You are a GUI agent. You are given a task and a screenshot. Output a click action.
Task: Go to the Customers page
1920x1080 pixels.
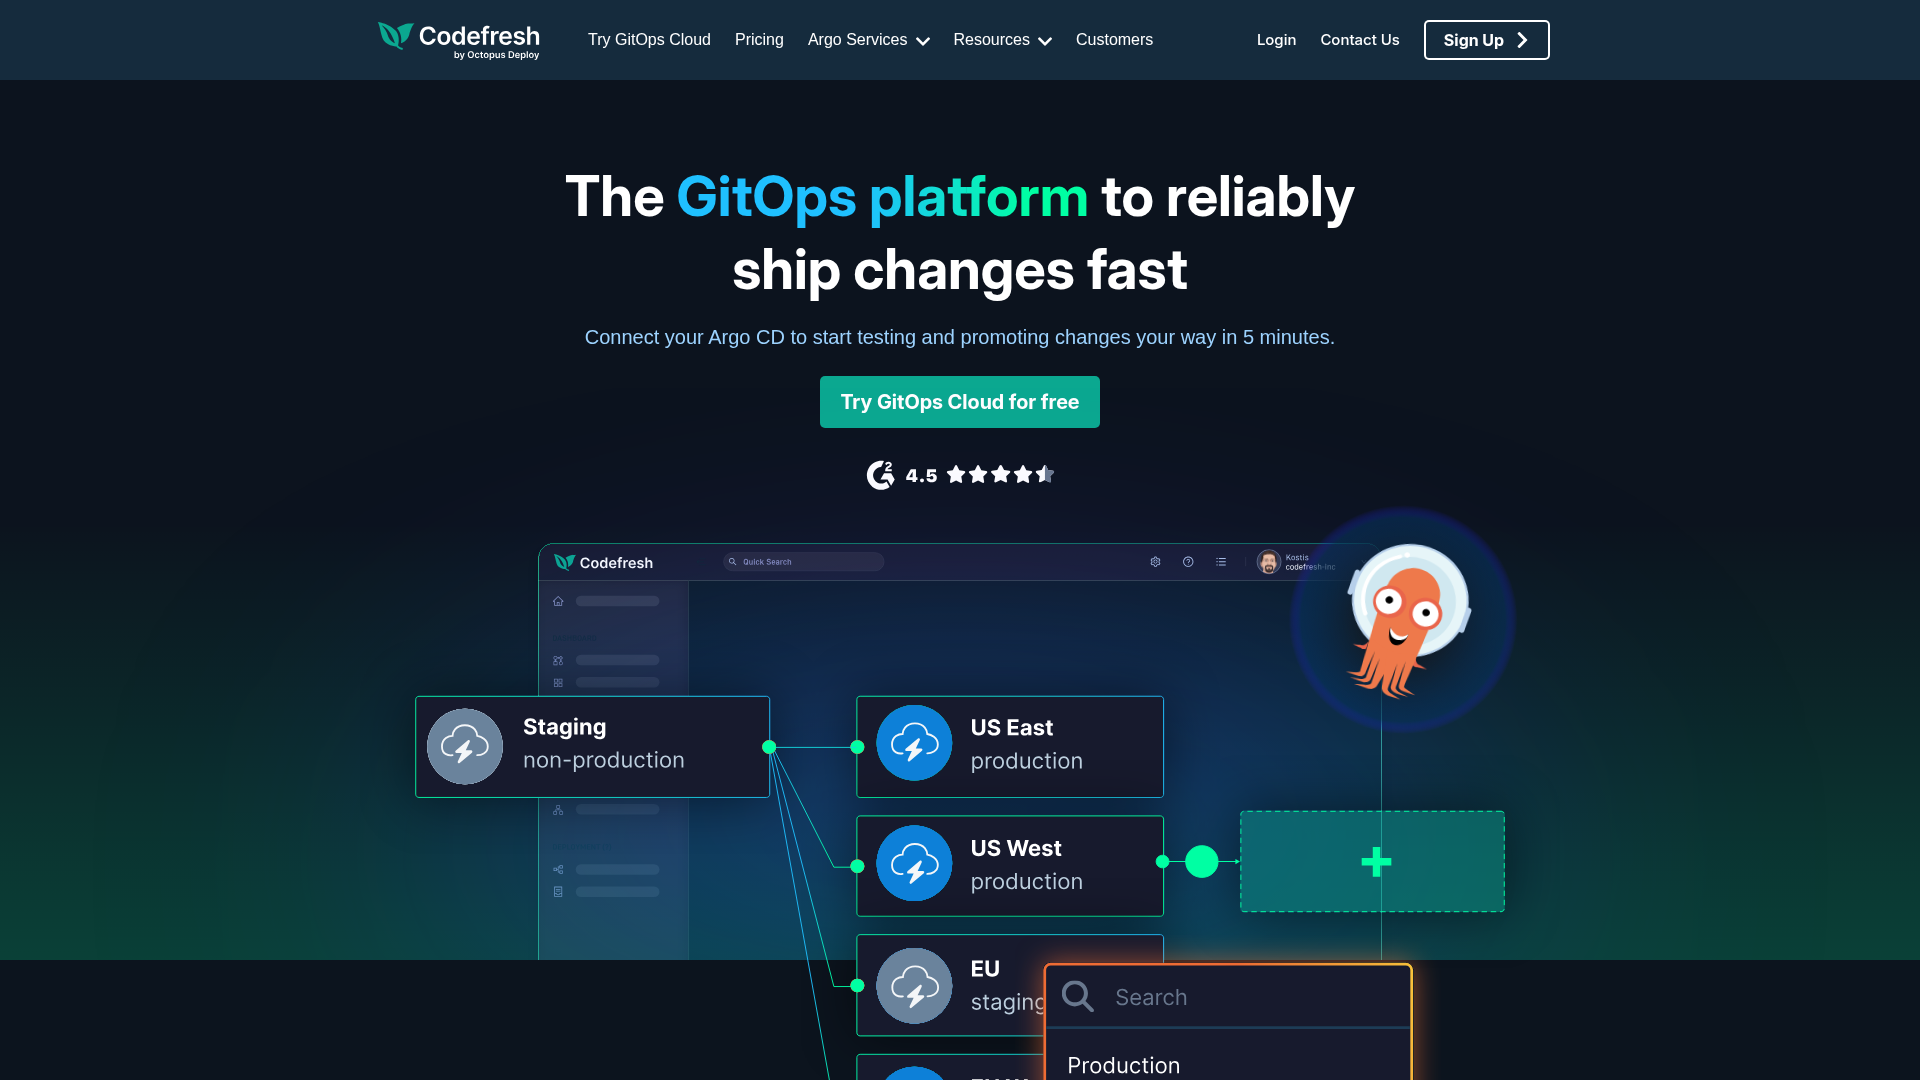tap(1114, 40)
